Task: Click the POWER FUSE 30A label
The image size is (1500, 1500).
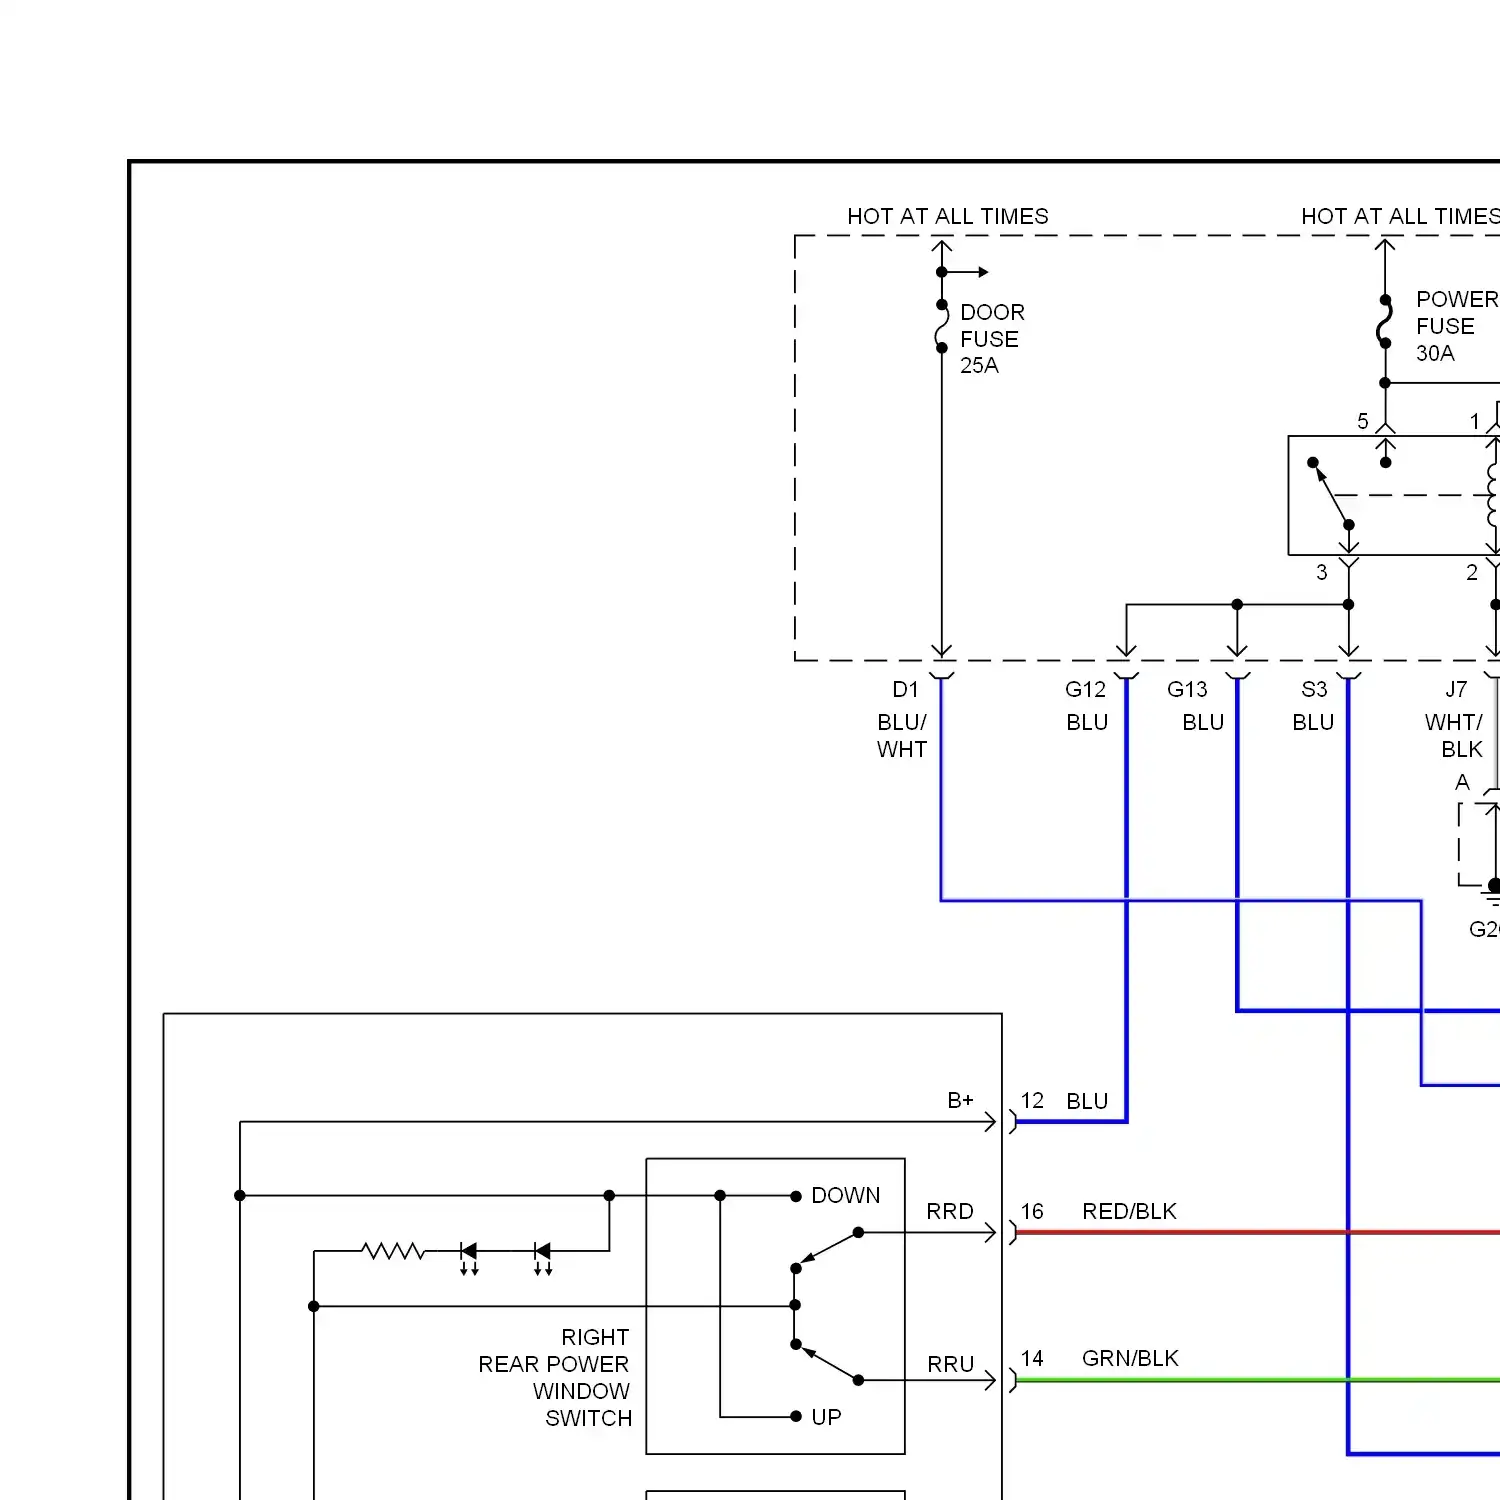Action: [1457, 326]
